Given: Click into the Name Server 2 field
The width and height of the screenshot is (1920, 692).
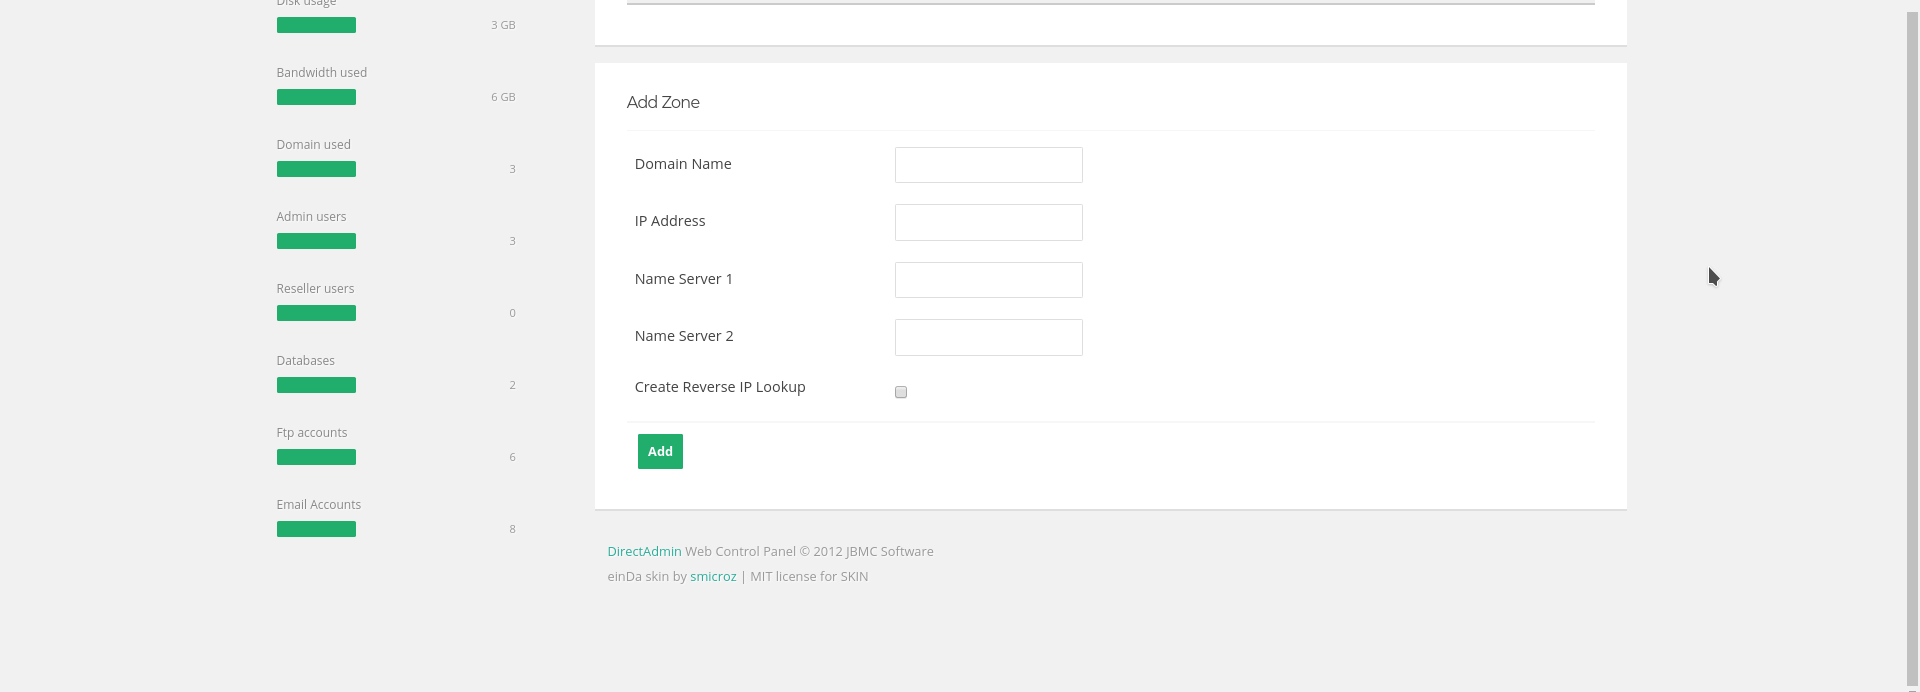Looking at the screenshot, I should [988, 337].
